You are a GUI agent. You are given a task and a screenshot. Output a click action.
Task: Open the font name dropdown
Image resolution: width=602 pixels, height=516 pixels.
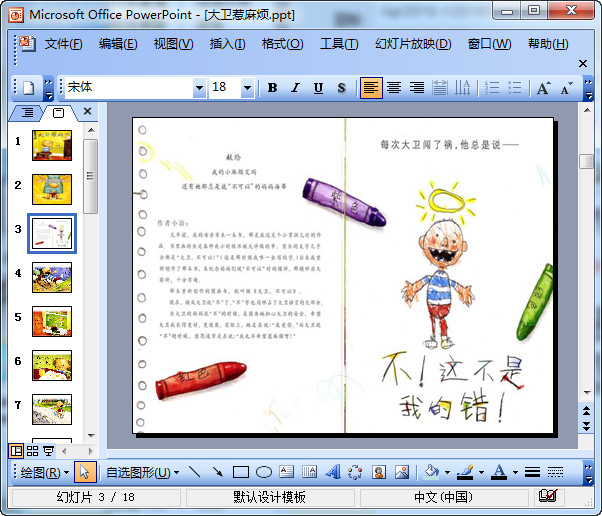coord(199,88)
